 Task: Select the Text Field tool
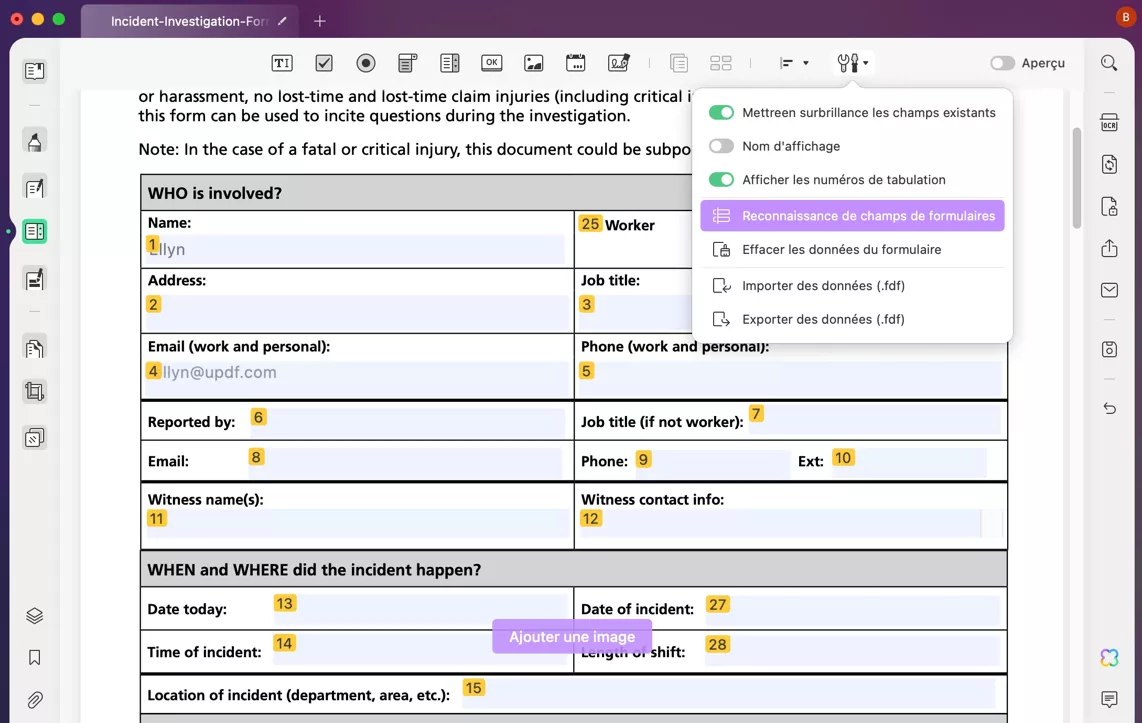[282, 63]
